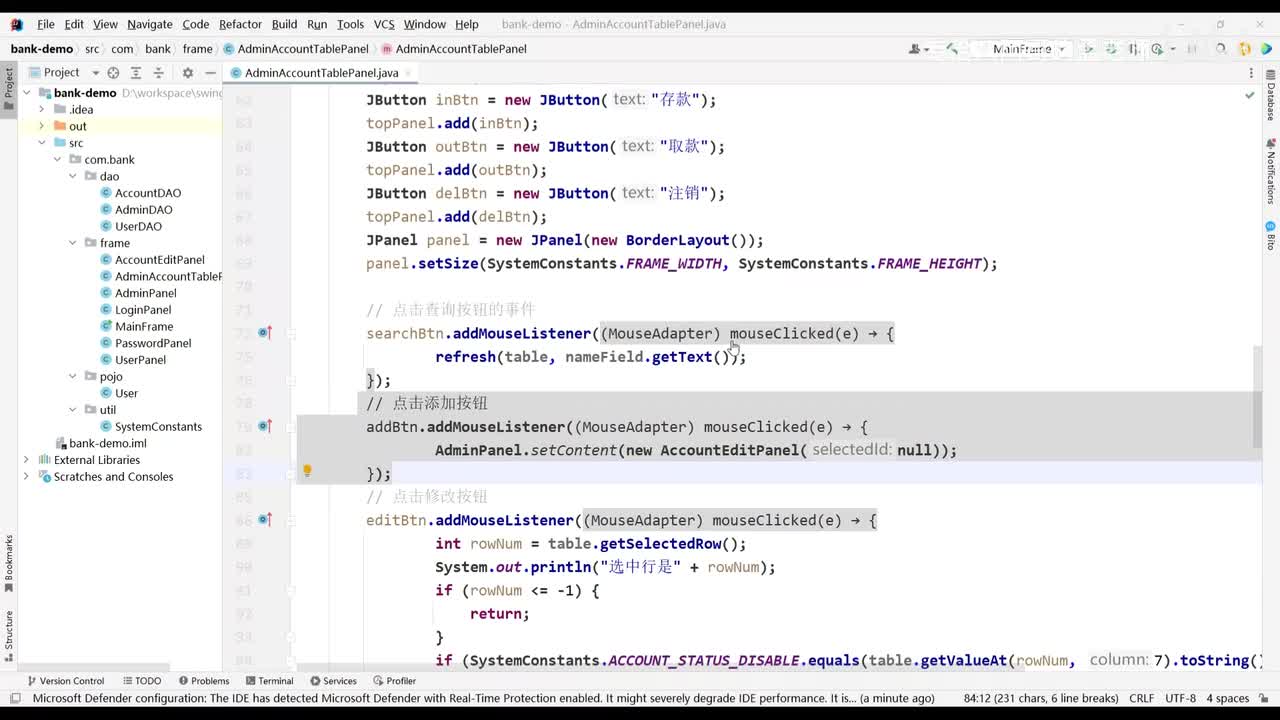Click the yellow IDE updates icon

[x=1245, y=49]
